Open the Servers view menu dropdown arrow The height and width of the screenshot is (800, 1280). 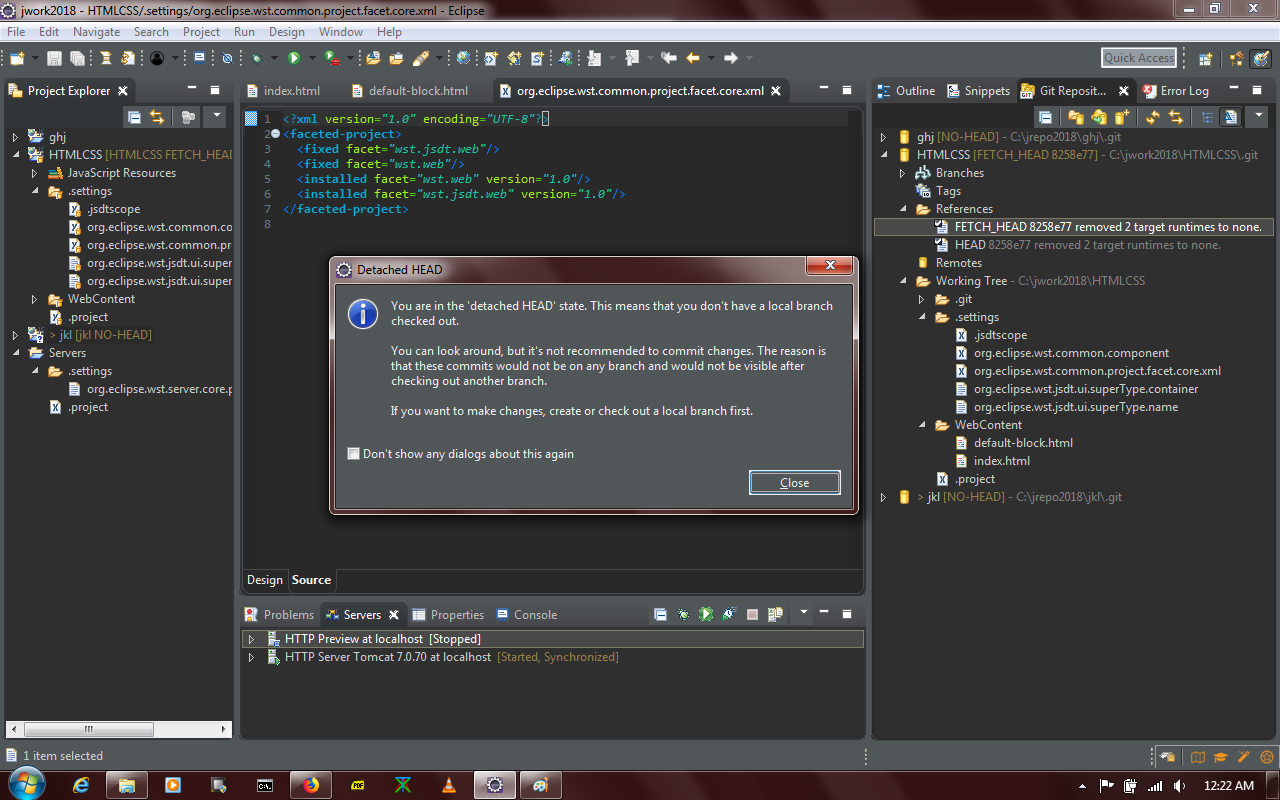click(x=804, y=612)
